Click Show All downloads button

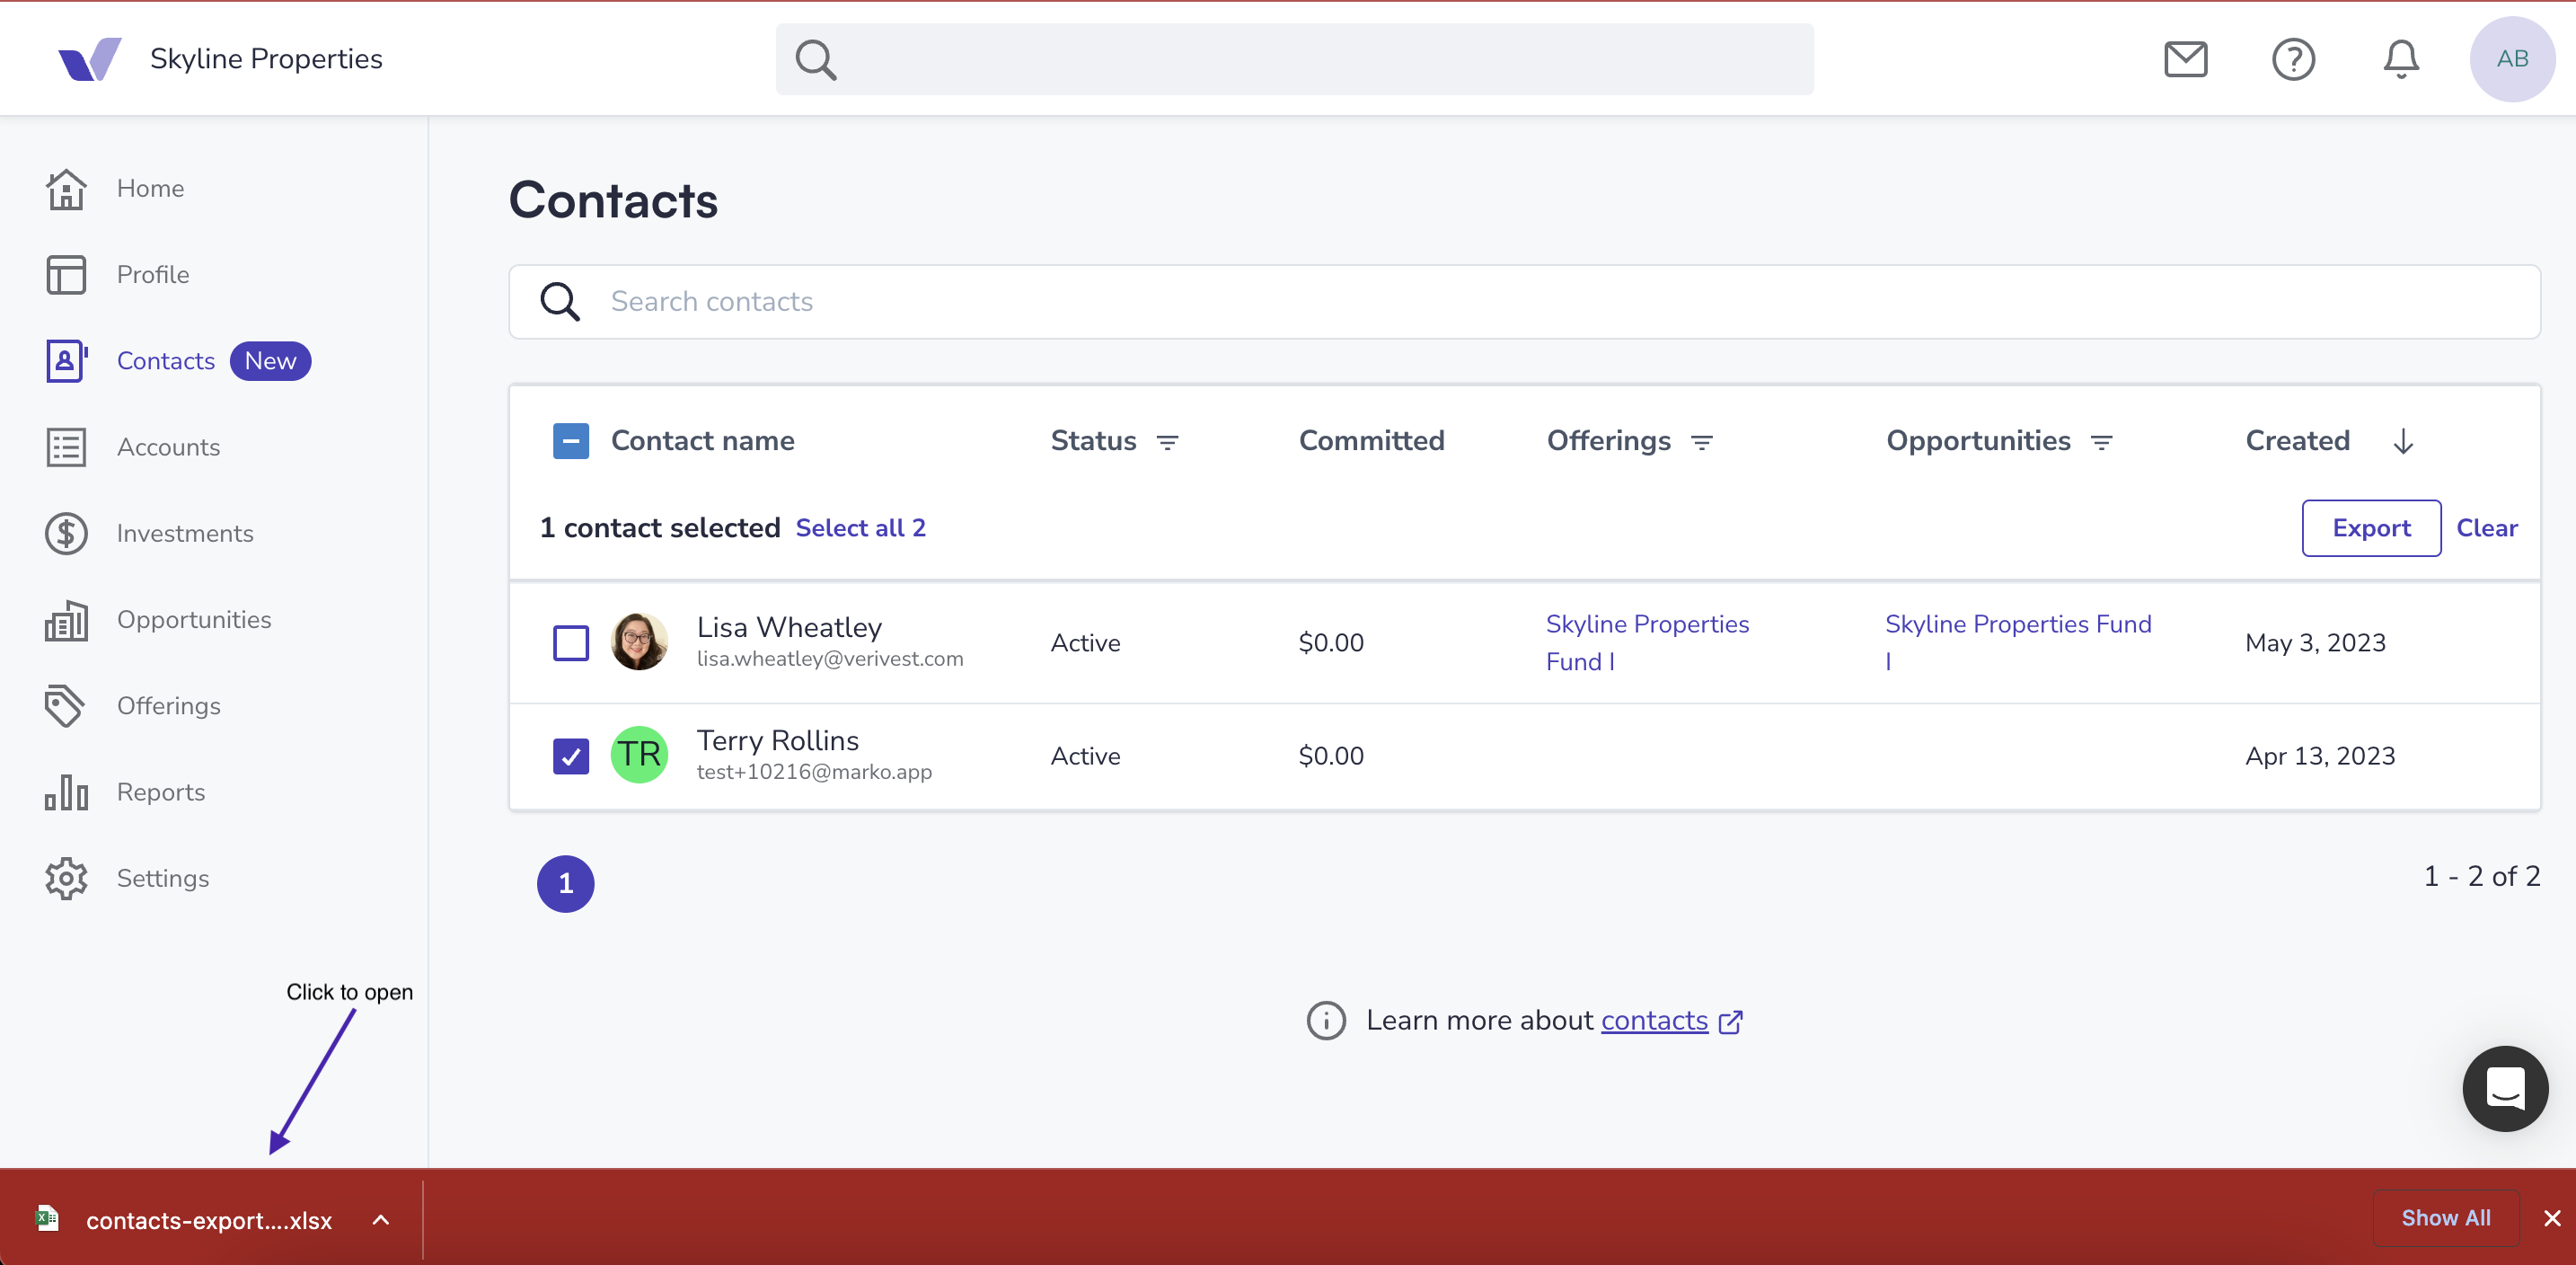2445,1218
